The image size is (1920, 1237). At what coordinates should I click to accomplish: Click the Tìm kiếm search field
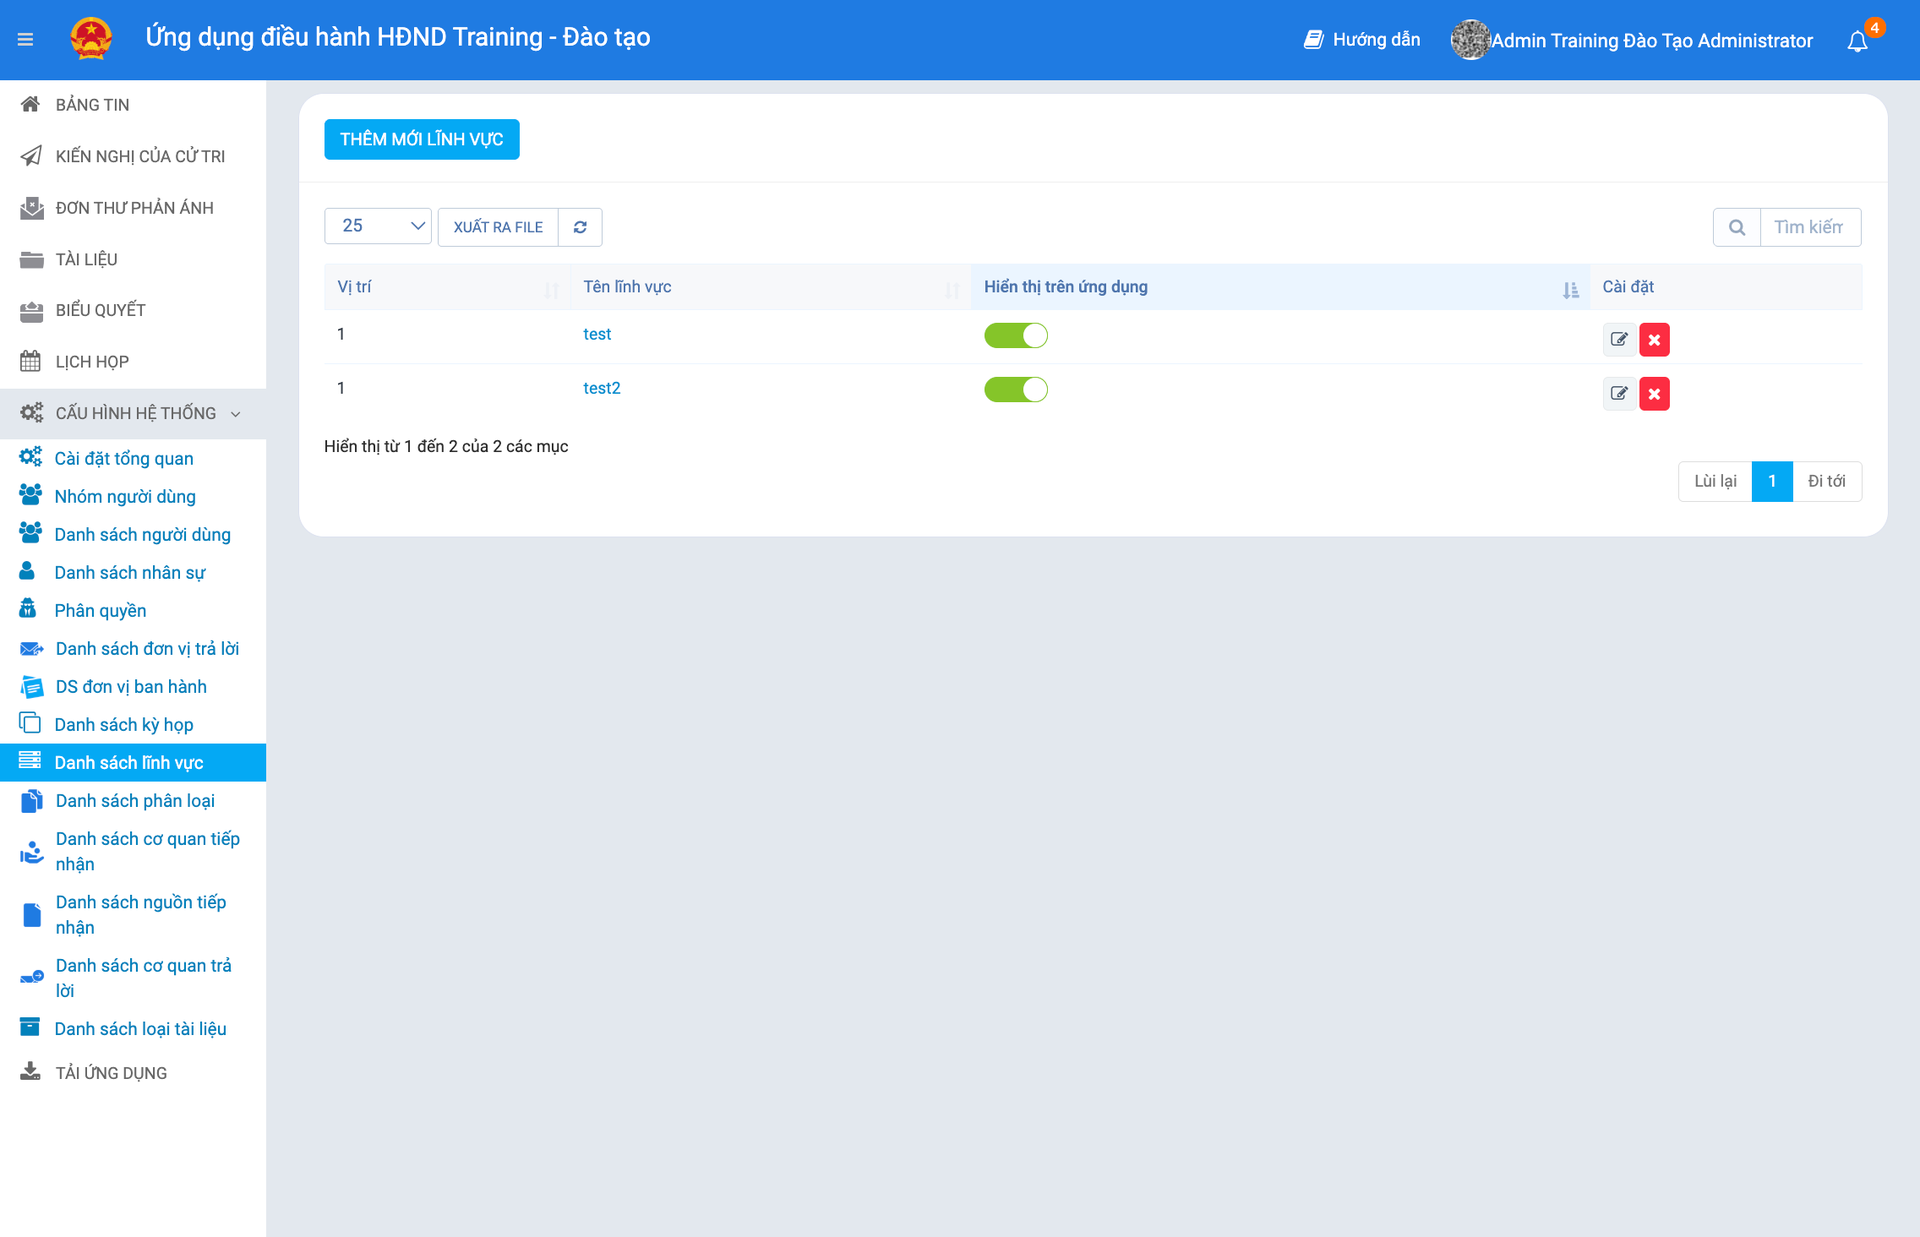[x=1809, y=227]
